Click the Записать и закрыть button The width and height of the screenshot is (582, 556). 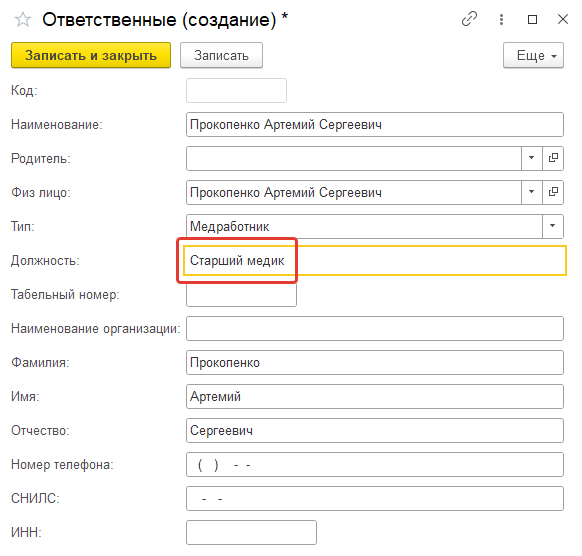tap(91, 55)
